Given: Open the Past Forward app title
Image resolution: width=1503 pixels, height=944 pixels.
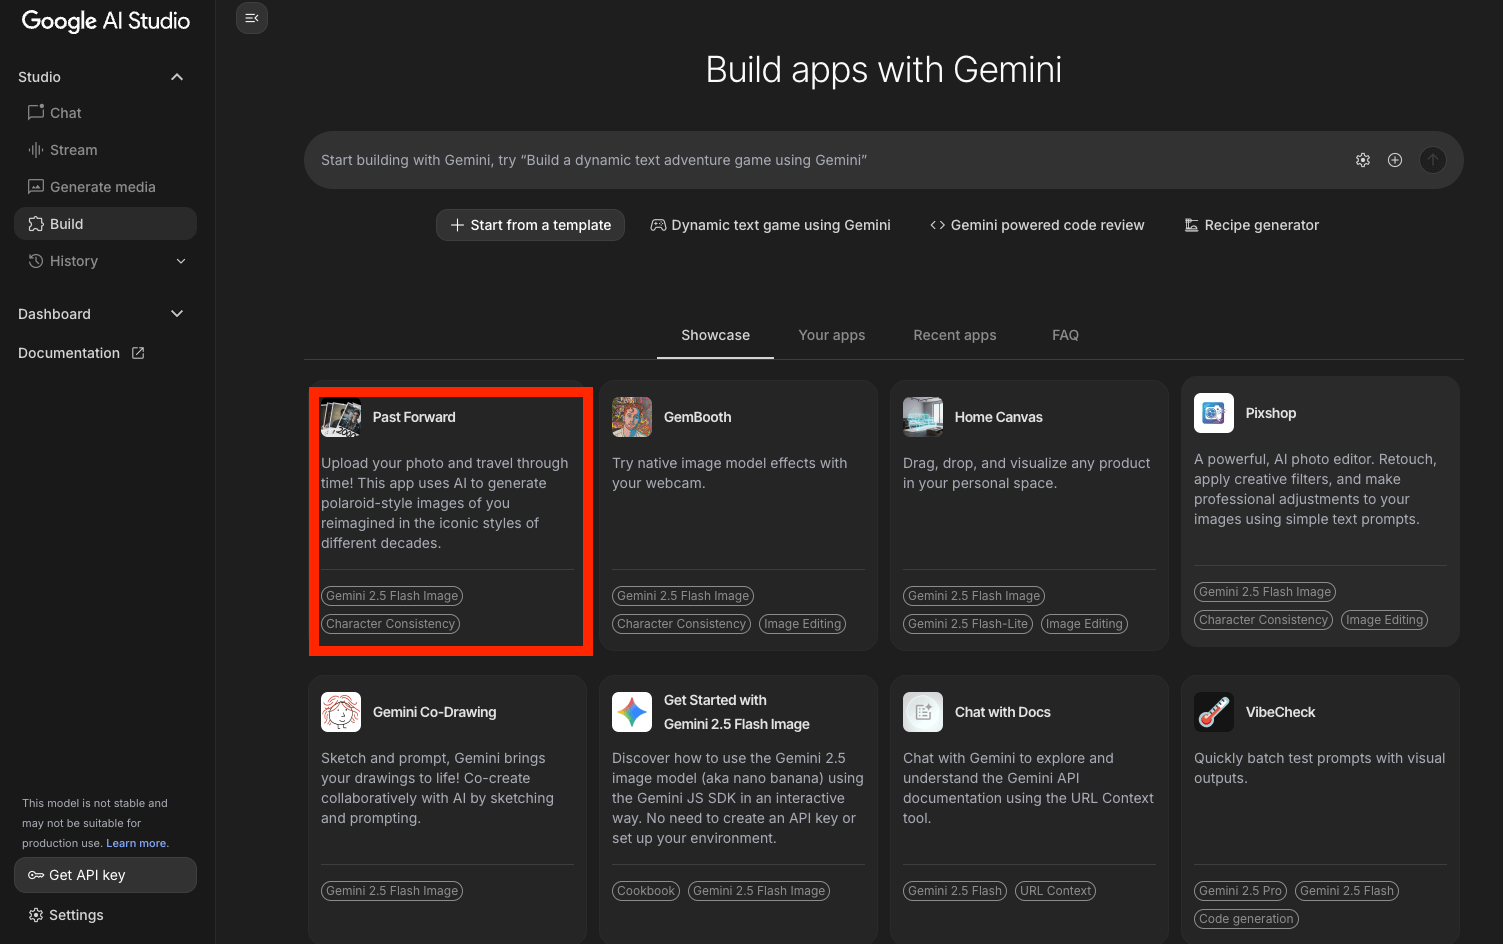Looking at the screenshot, I should tap(414, 417).
